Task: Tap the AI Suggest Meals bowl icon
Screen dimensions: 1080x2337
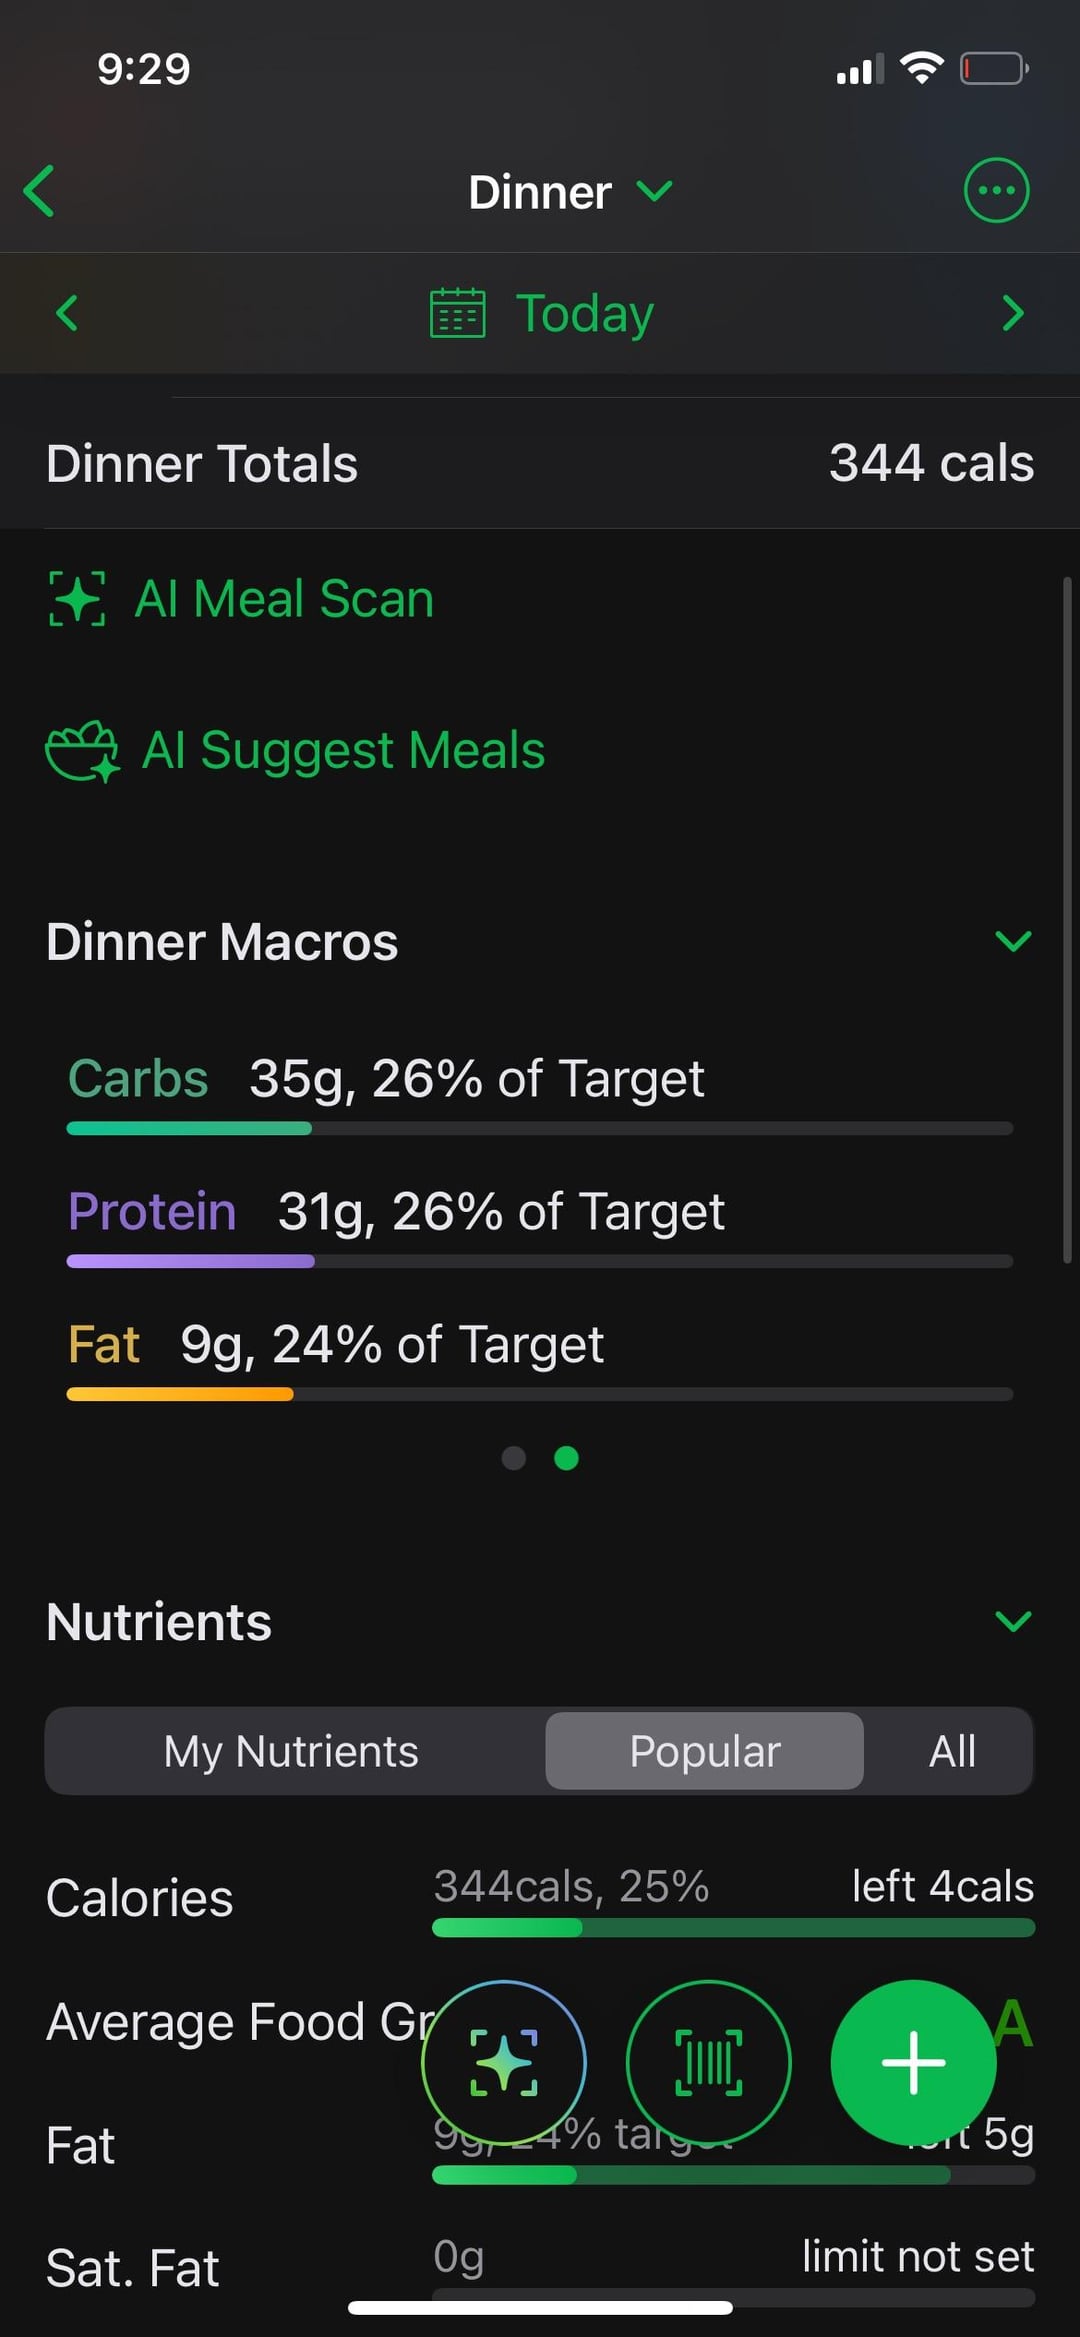Action: (82, 751)
